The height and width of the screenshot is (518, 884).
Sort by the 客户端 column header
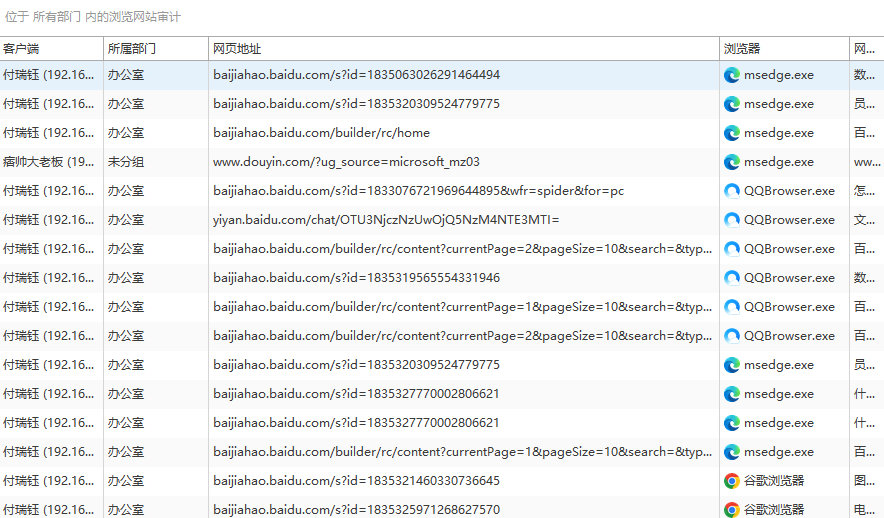pyautogui.click(x=52, y=49)
